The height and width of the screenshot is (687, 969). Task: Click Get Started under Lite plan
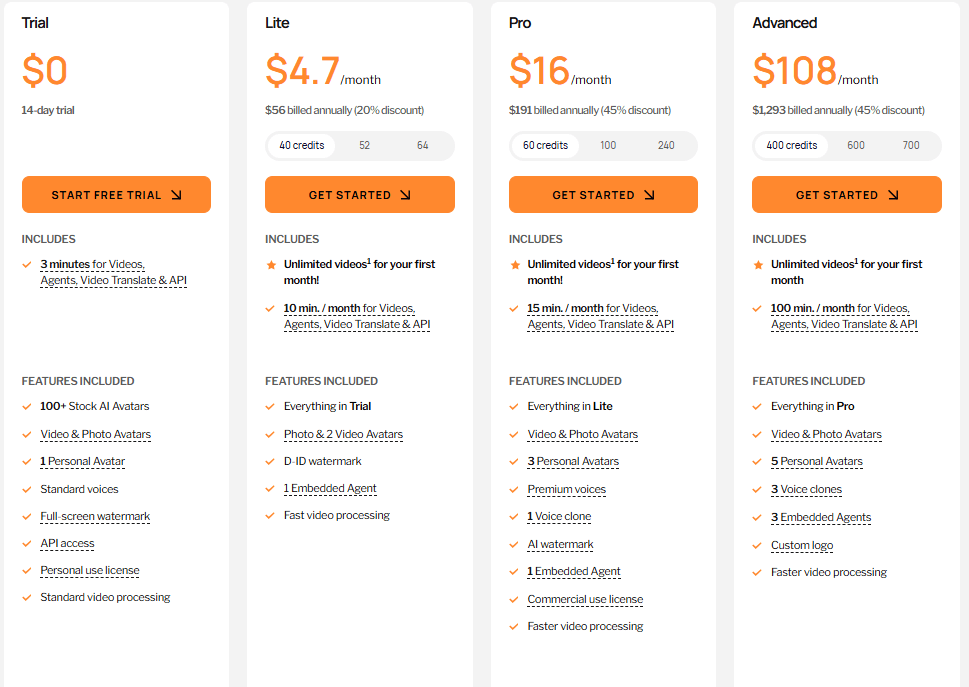[x=359, y=195]
